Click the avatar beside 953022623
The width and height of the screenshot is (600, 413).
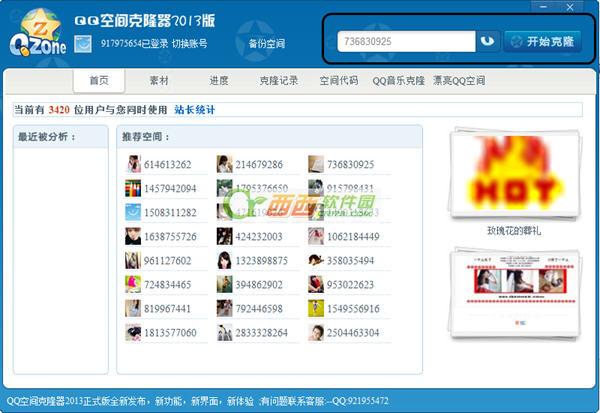click(316, 284)
